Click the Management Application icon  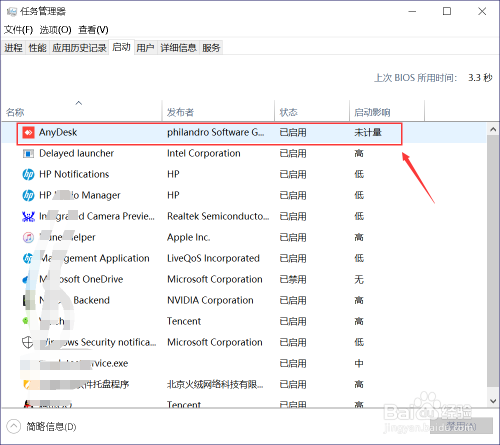pos(28,258)
